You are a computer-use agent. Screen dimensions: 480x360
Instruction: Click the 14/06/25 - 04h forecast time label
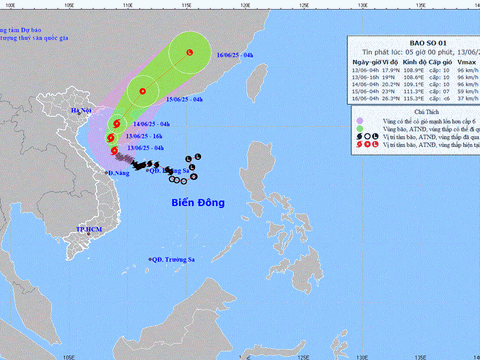point(151,124)
